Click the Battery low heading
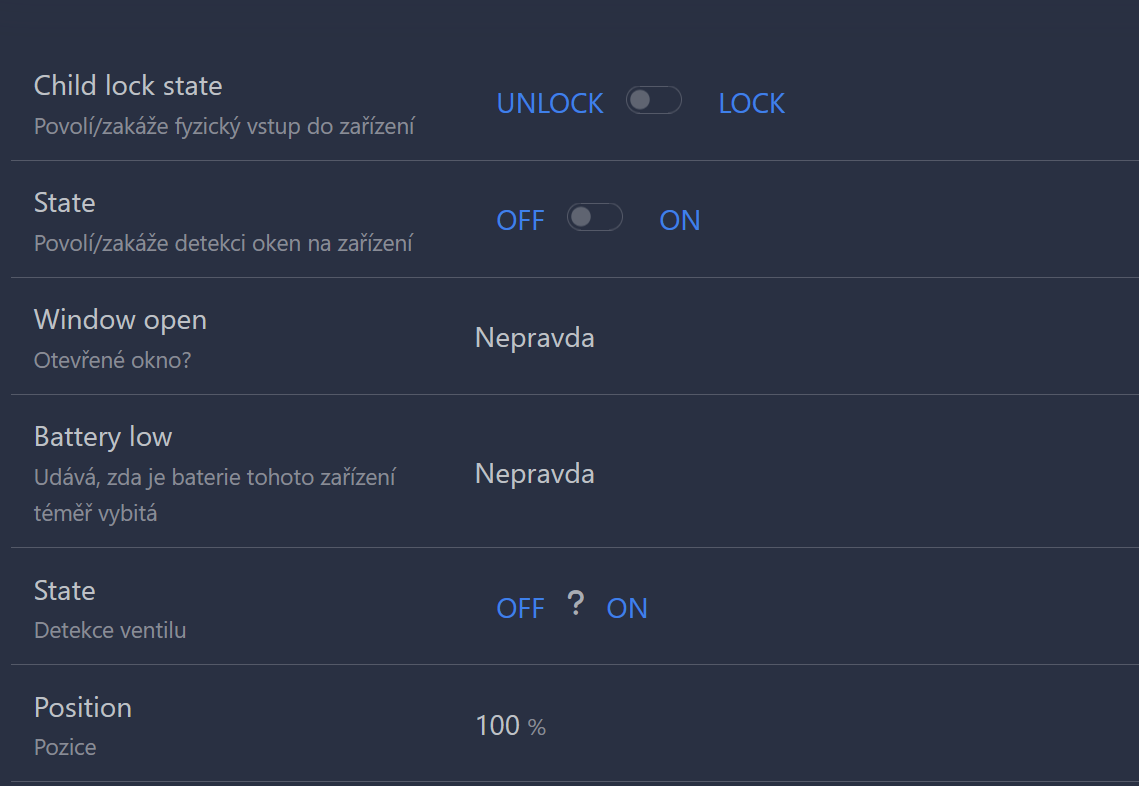 point(103,437)
